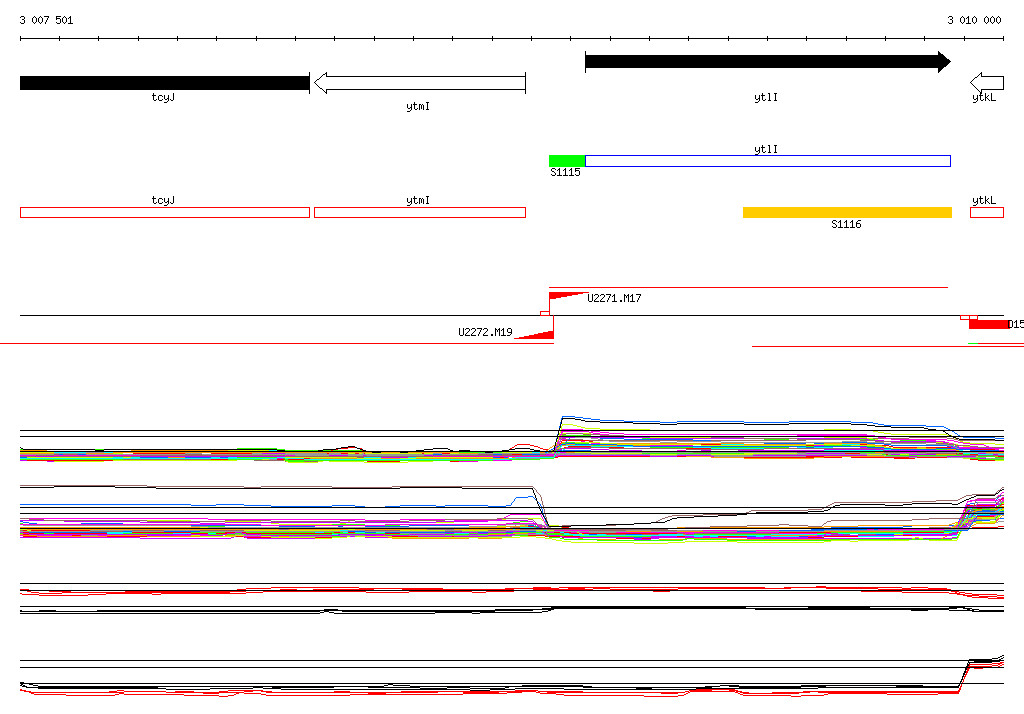Click the tcyJ label above red box
Screen dimensions: 1024x714
[x=163, y=201]
